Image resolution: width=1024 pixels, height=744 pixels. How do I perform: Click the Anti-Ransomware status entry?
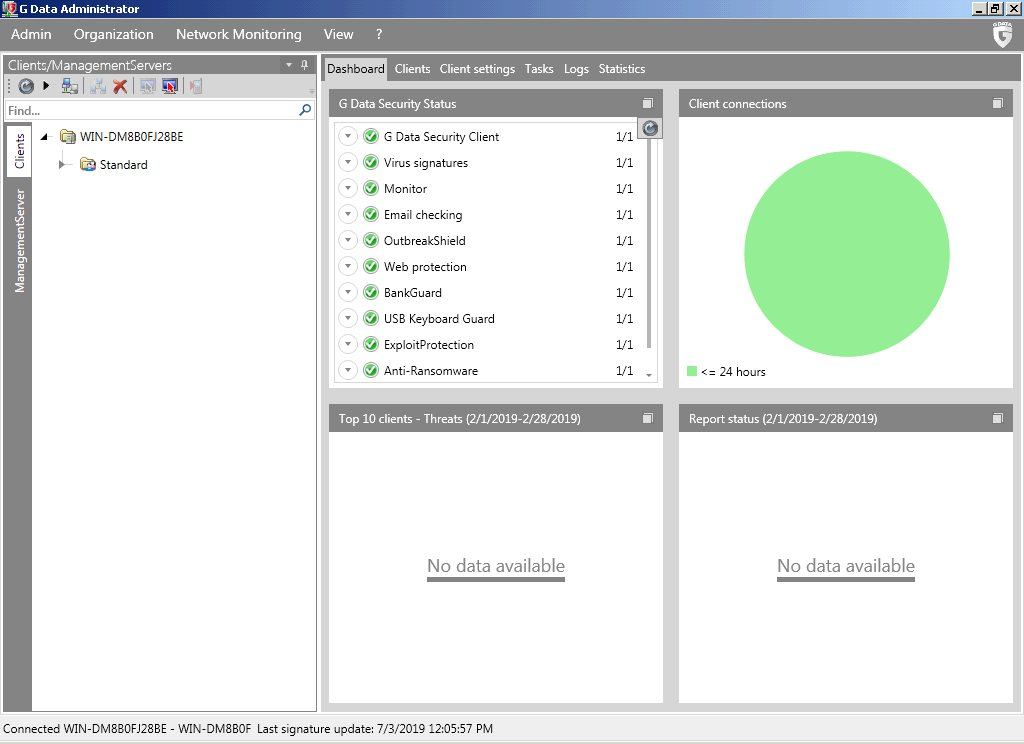click(431, 371)
